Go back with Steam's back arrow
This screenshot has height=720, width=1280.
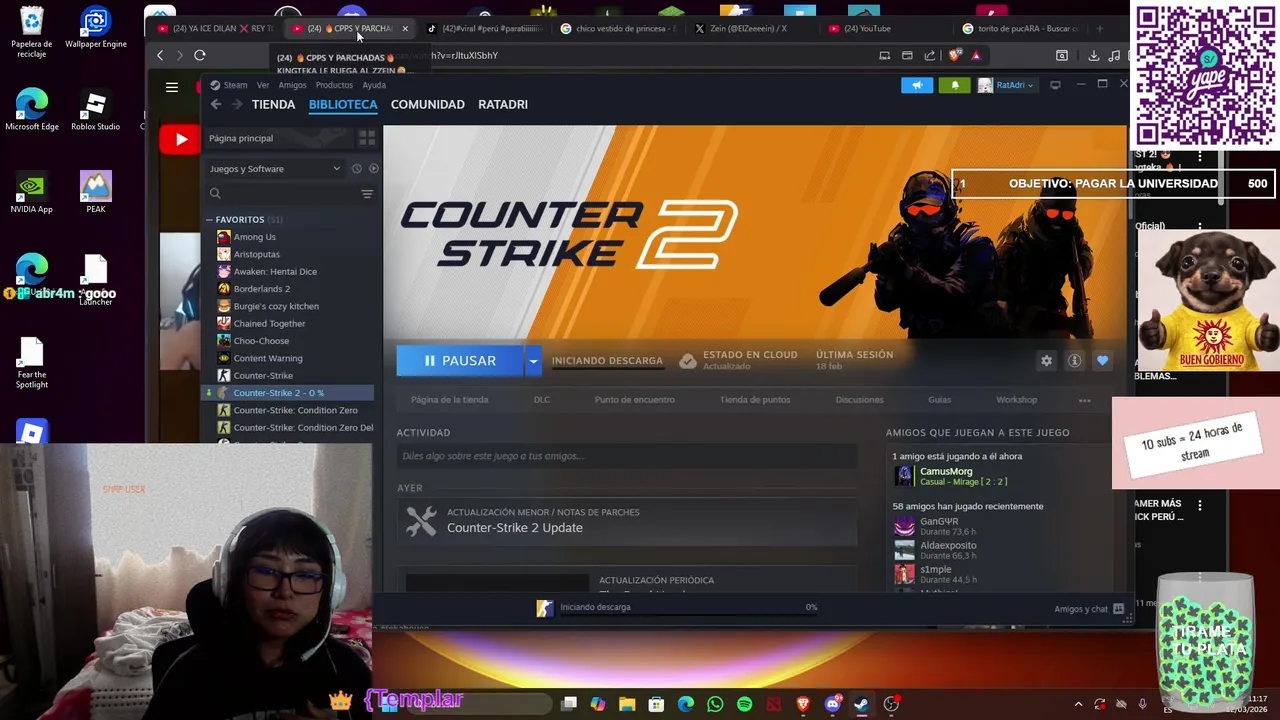(x=215, y=104)
